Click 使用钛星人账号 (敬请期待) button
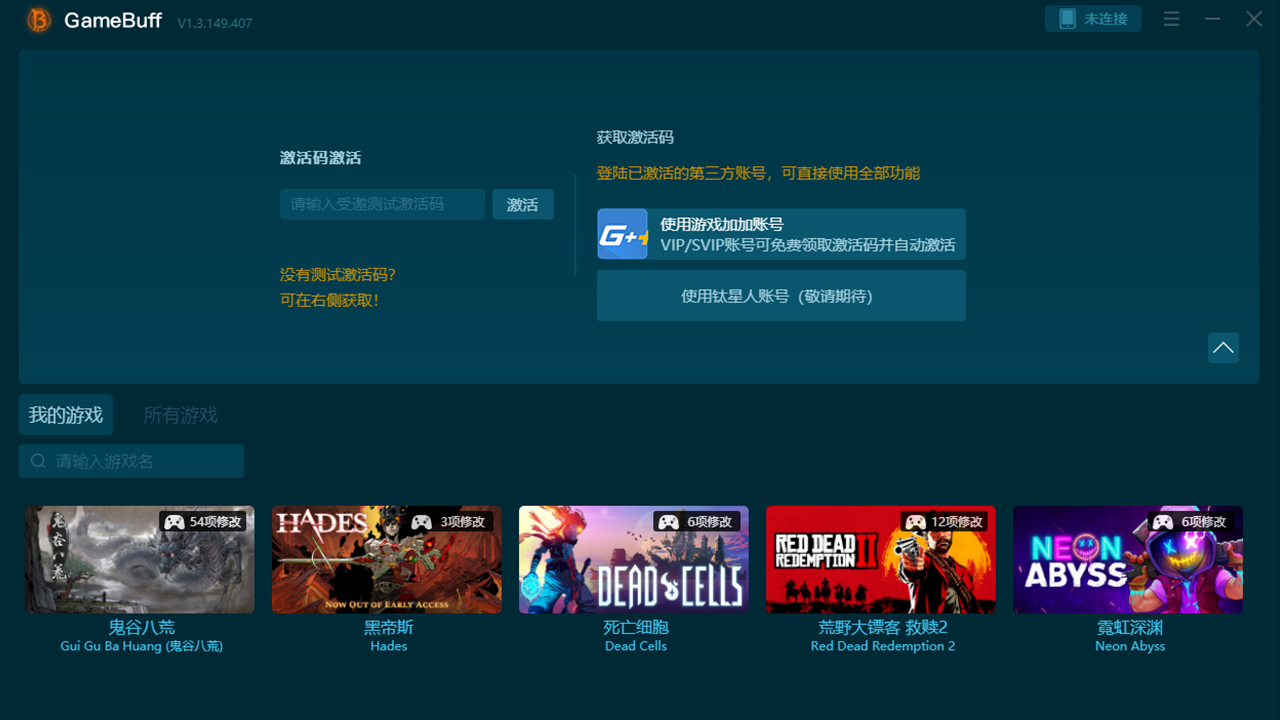This screenshot has width=1280, height=720. click(781, 295)
